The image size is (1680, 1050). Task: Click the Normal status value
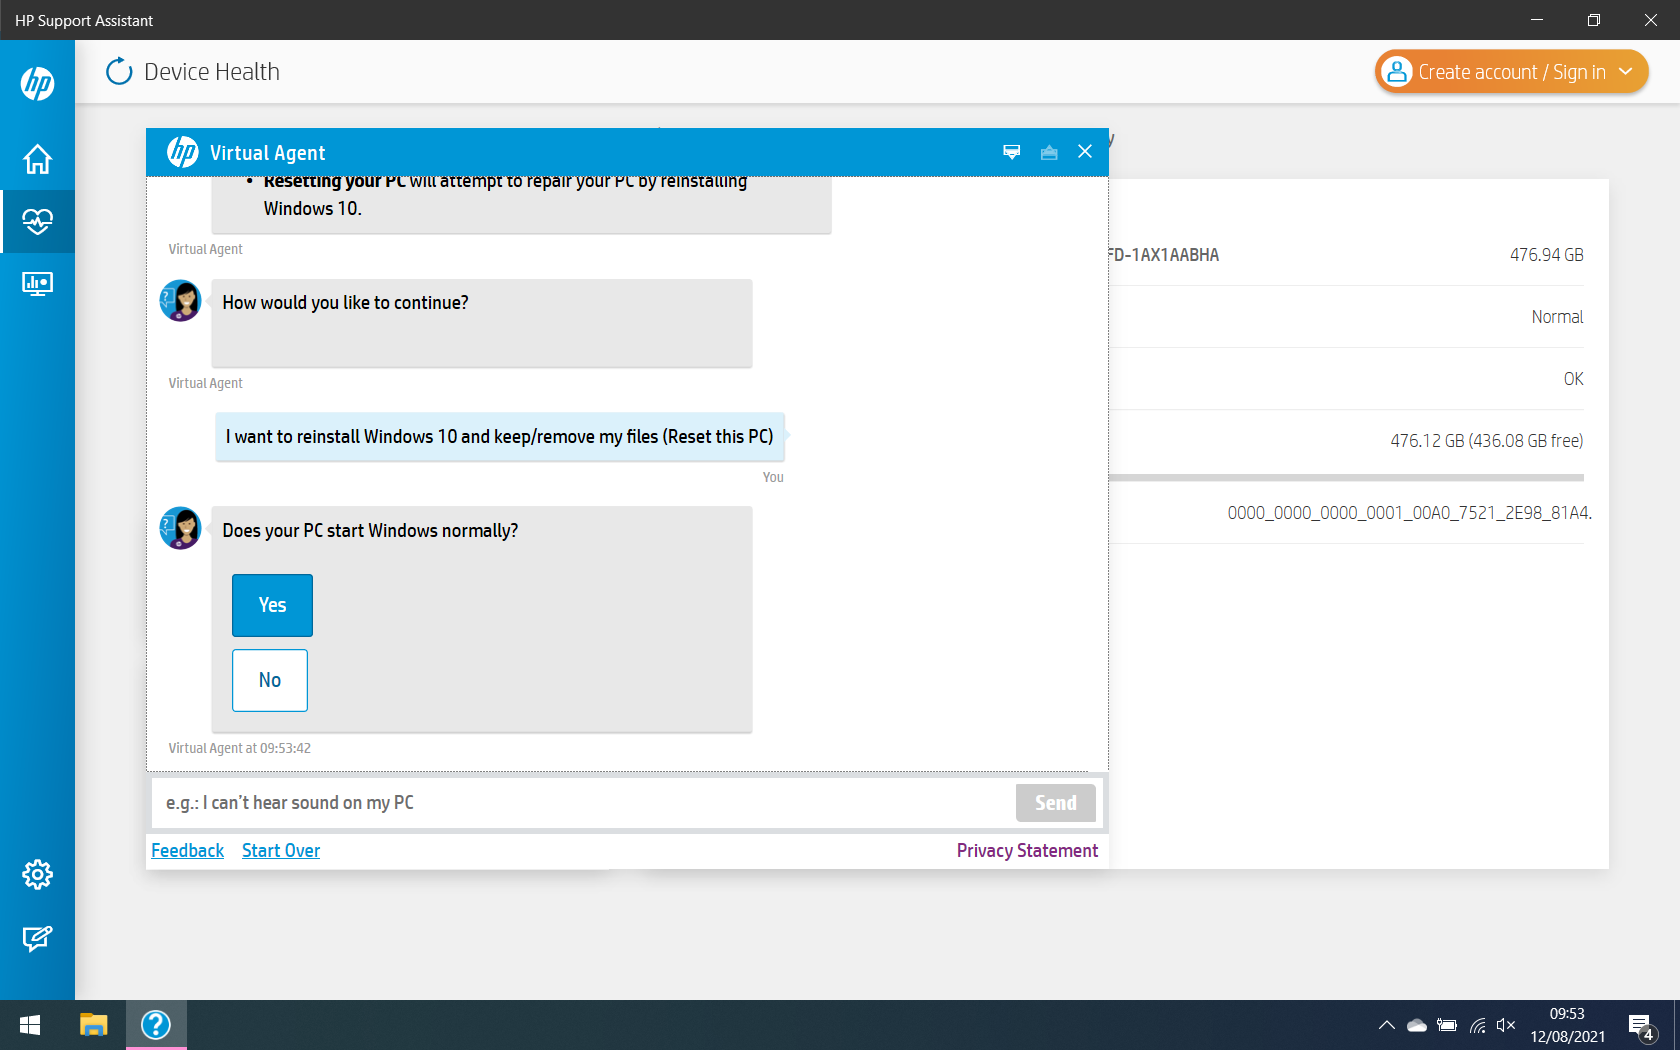click(x=1557, y=317)
